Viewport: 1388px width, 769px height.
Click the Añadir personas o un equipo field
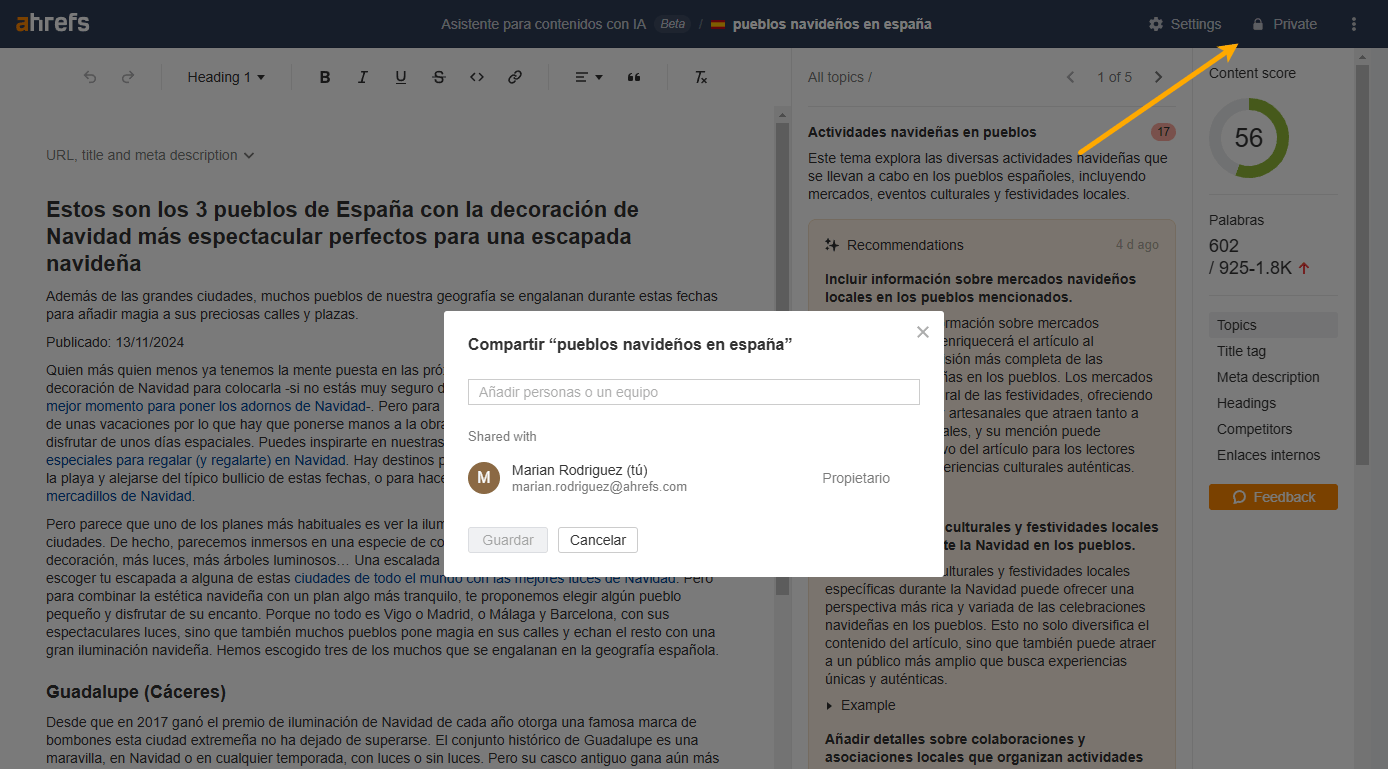pos(694,392)
